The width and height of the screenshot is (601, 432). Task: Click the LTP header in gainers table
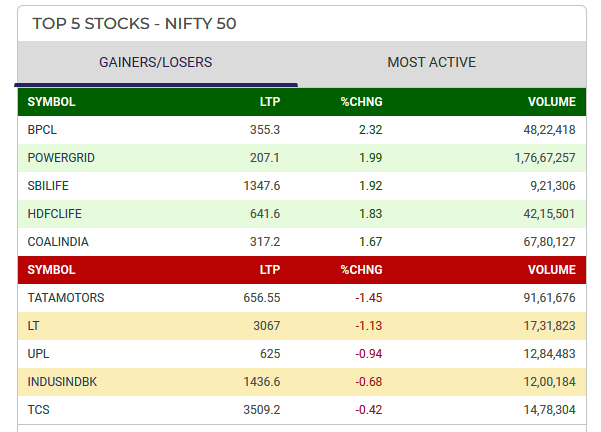click(x=270, y=102)
